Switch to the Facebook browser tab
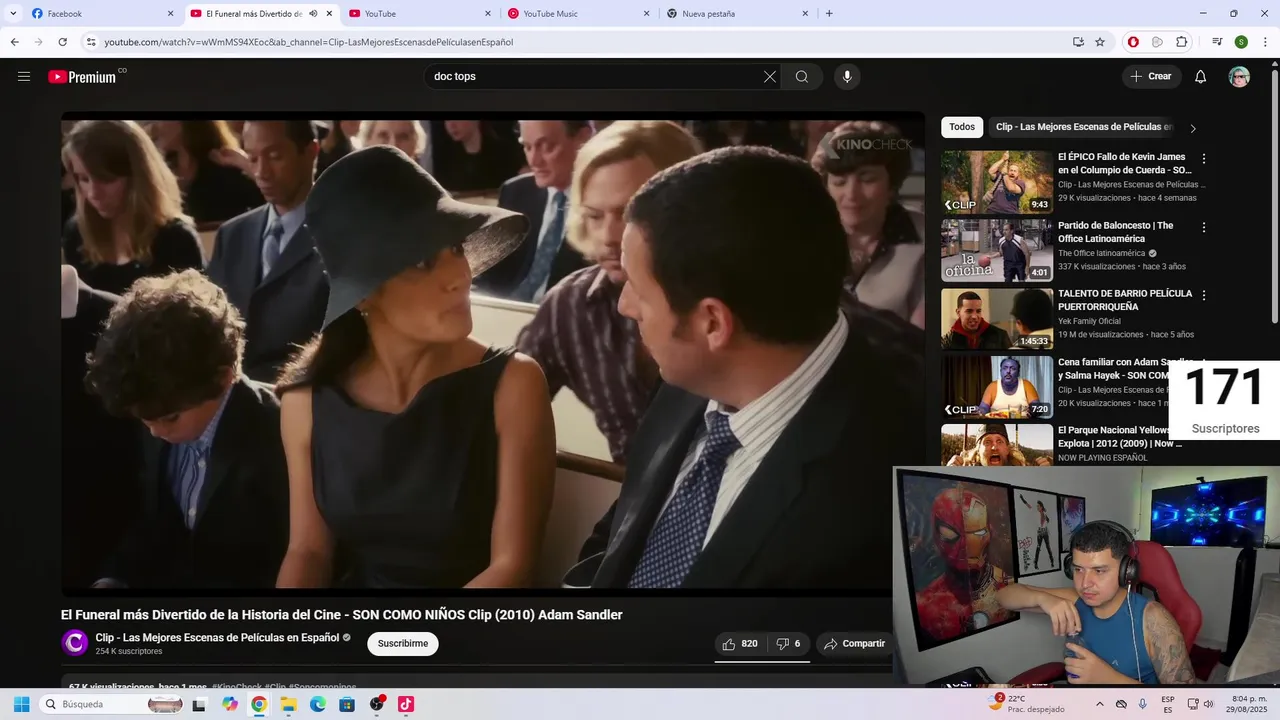Image resolution: width=1280 pixels, height=720 pixels. tap(102, 14)
